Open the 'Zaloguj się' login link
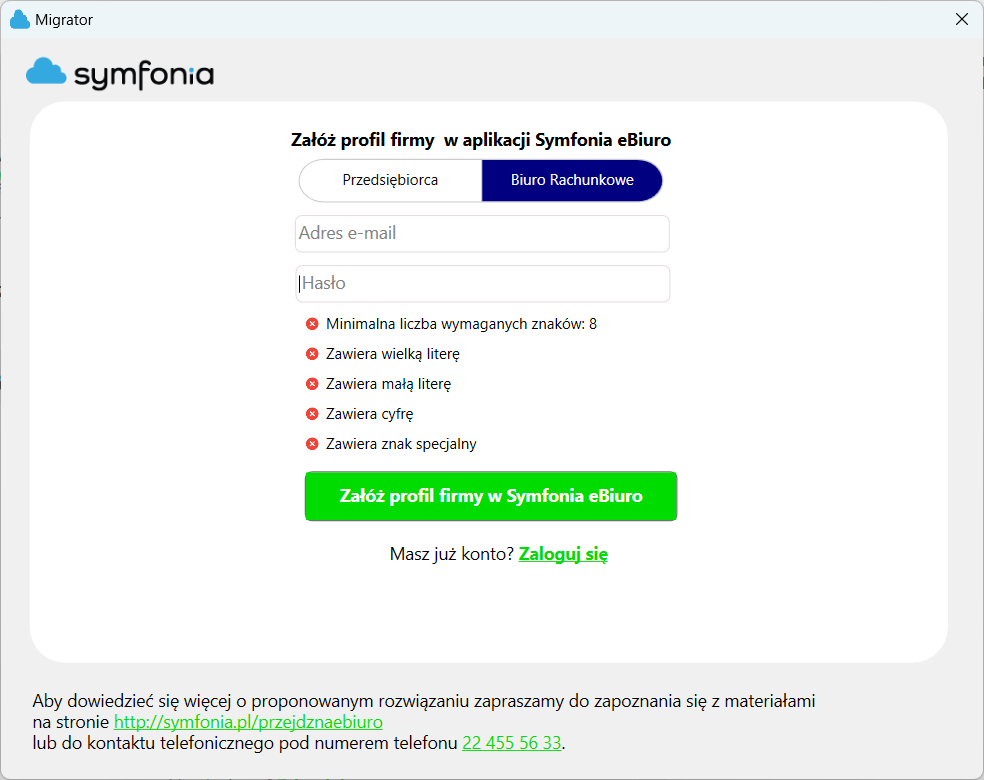Image resolution: width=984 pixels, height=780 pixels. tap(563, 554)
